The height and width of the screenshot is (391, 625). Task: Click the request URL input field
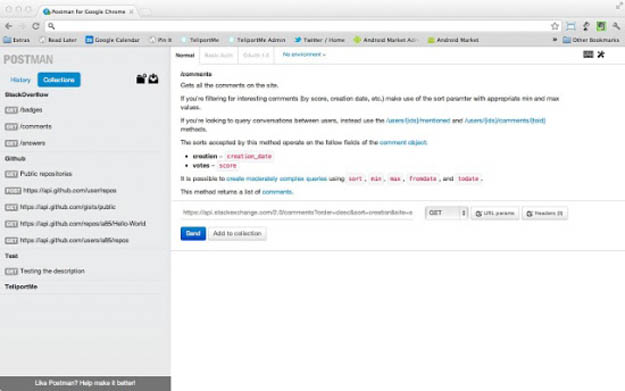point(298,213)
